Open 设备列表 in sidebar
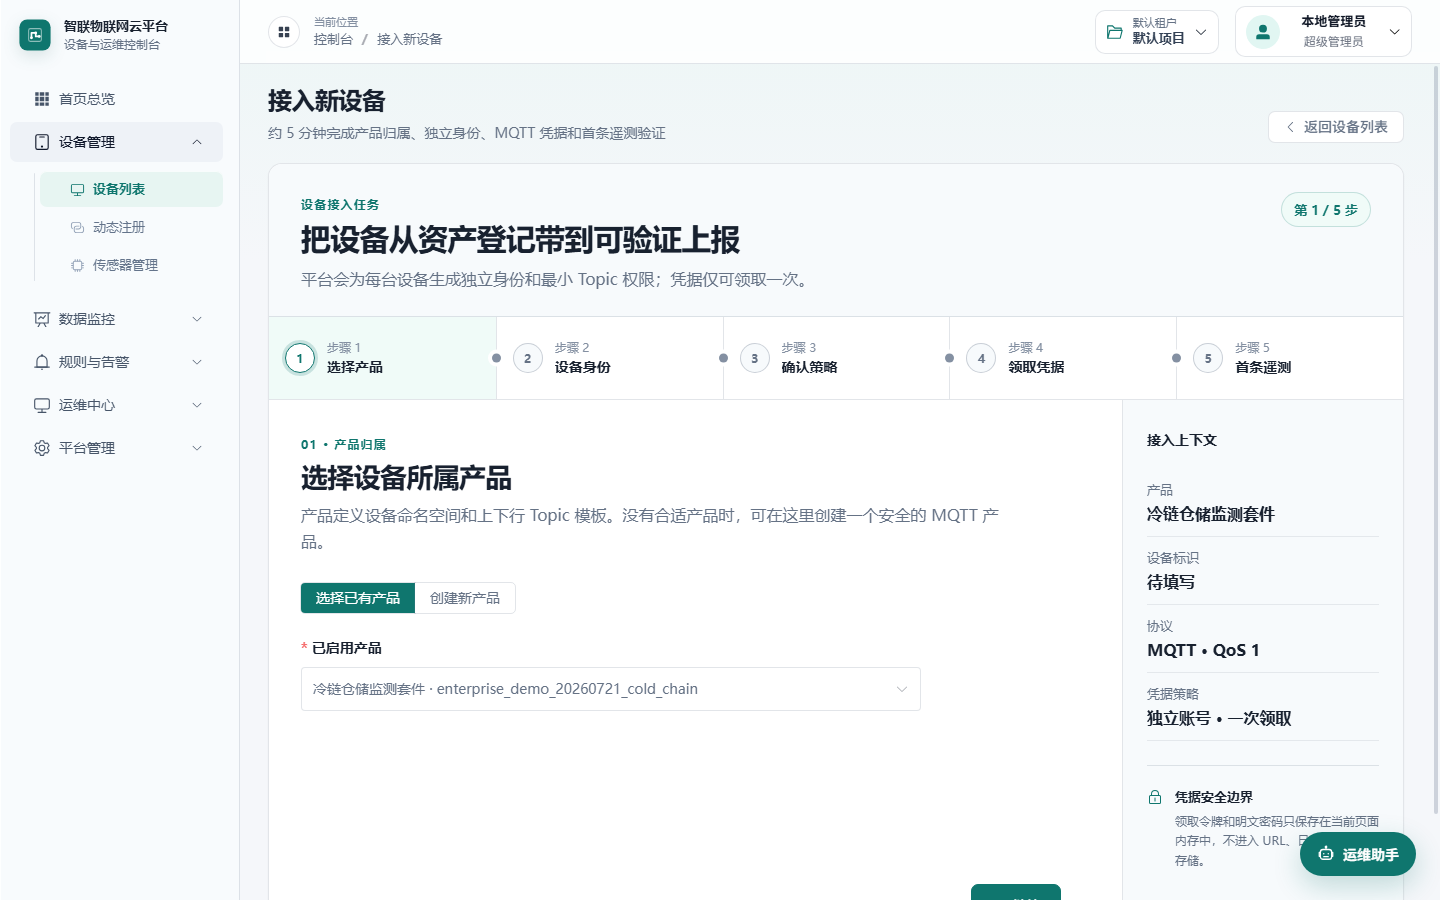1440x900 pixels. pos(131,190)
